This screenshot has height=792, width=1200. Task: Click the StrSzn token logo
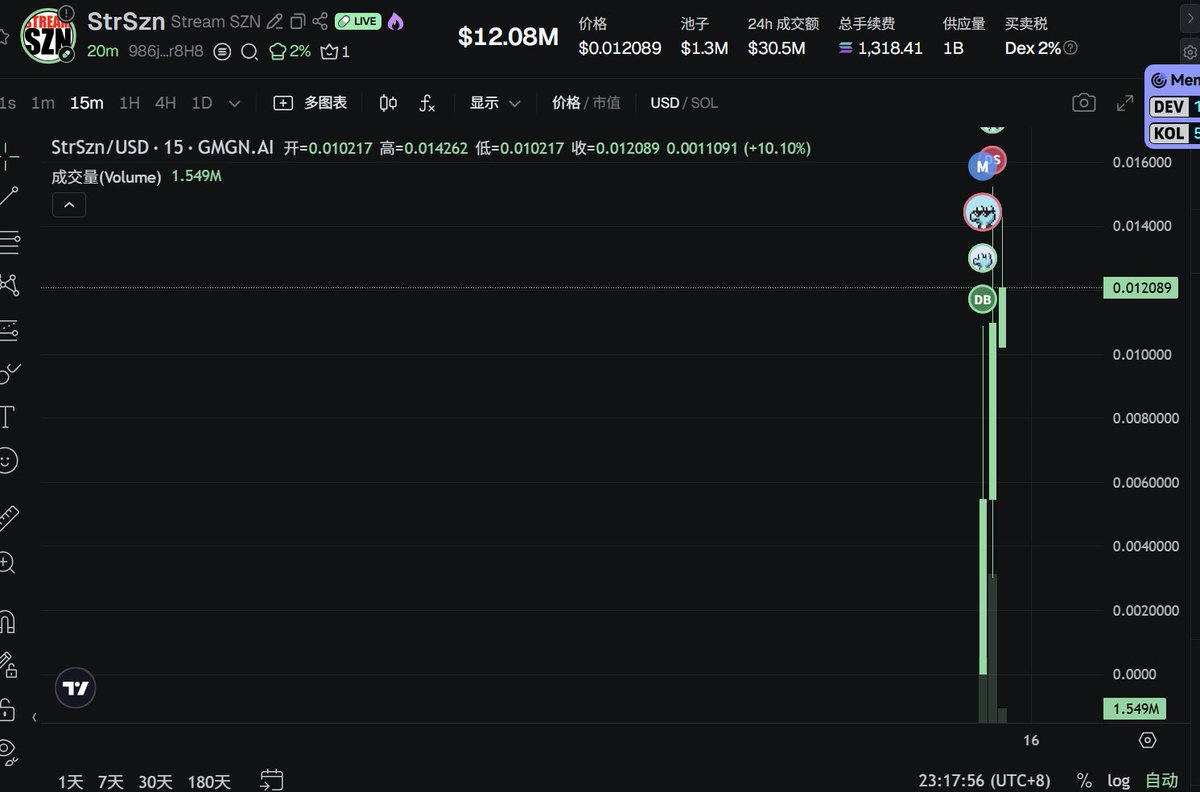point(48,36)
